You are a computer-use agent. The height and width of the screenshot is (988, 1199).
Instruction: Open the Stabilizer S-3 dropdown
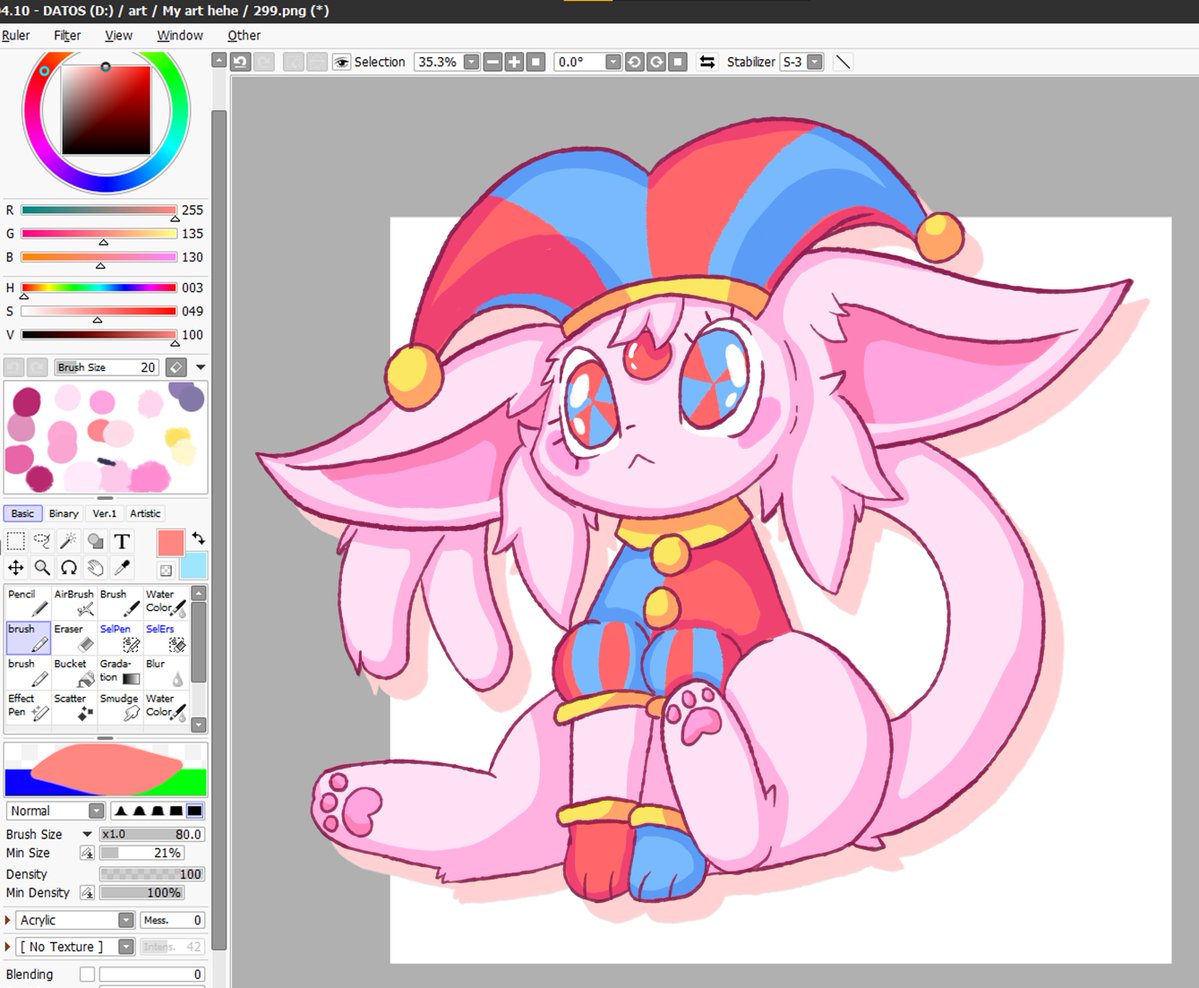point(815,62)
